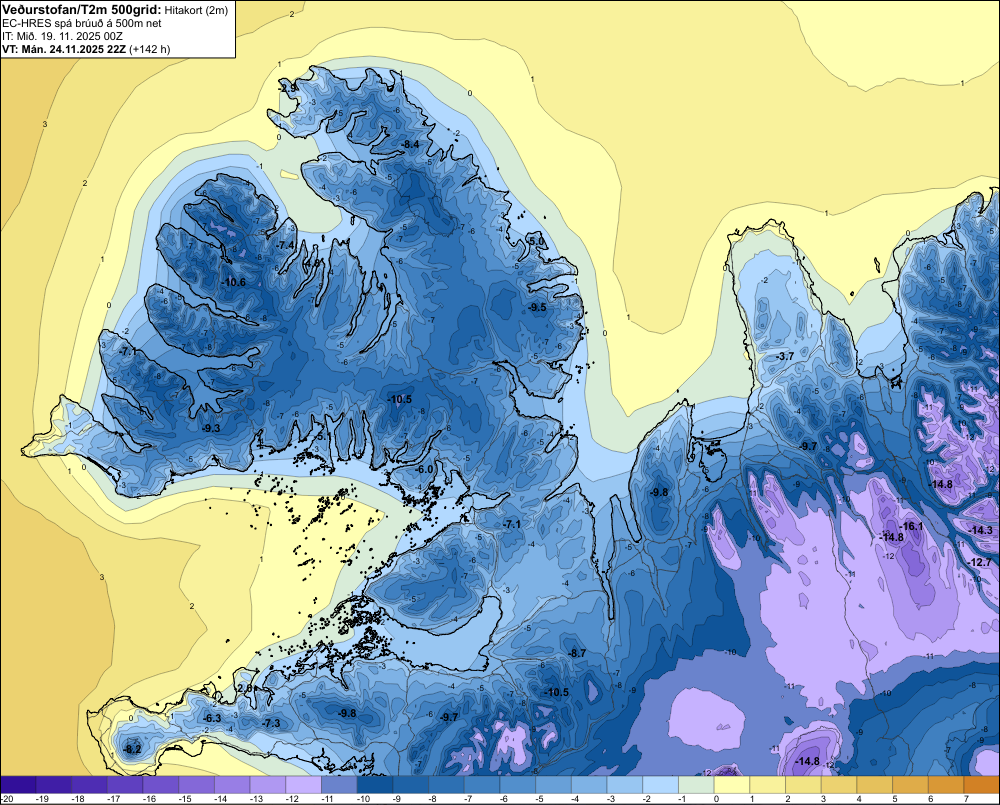Screen dimensions: 1000x805
Task: Click the -9.3 temperature value on the map
Action: (x=211, y=428)
